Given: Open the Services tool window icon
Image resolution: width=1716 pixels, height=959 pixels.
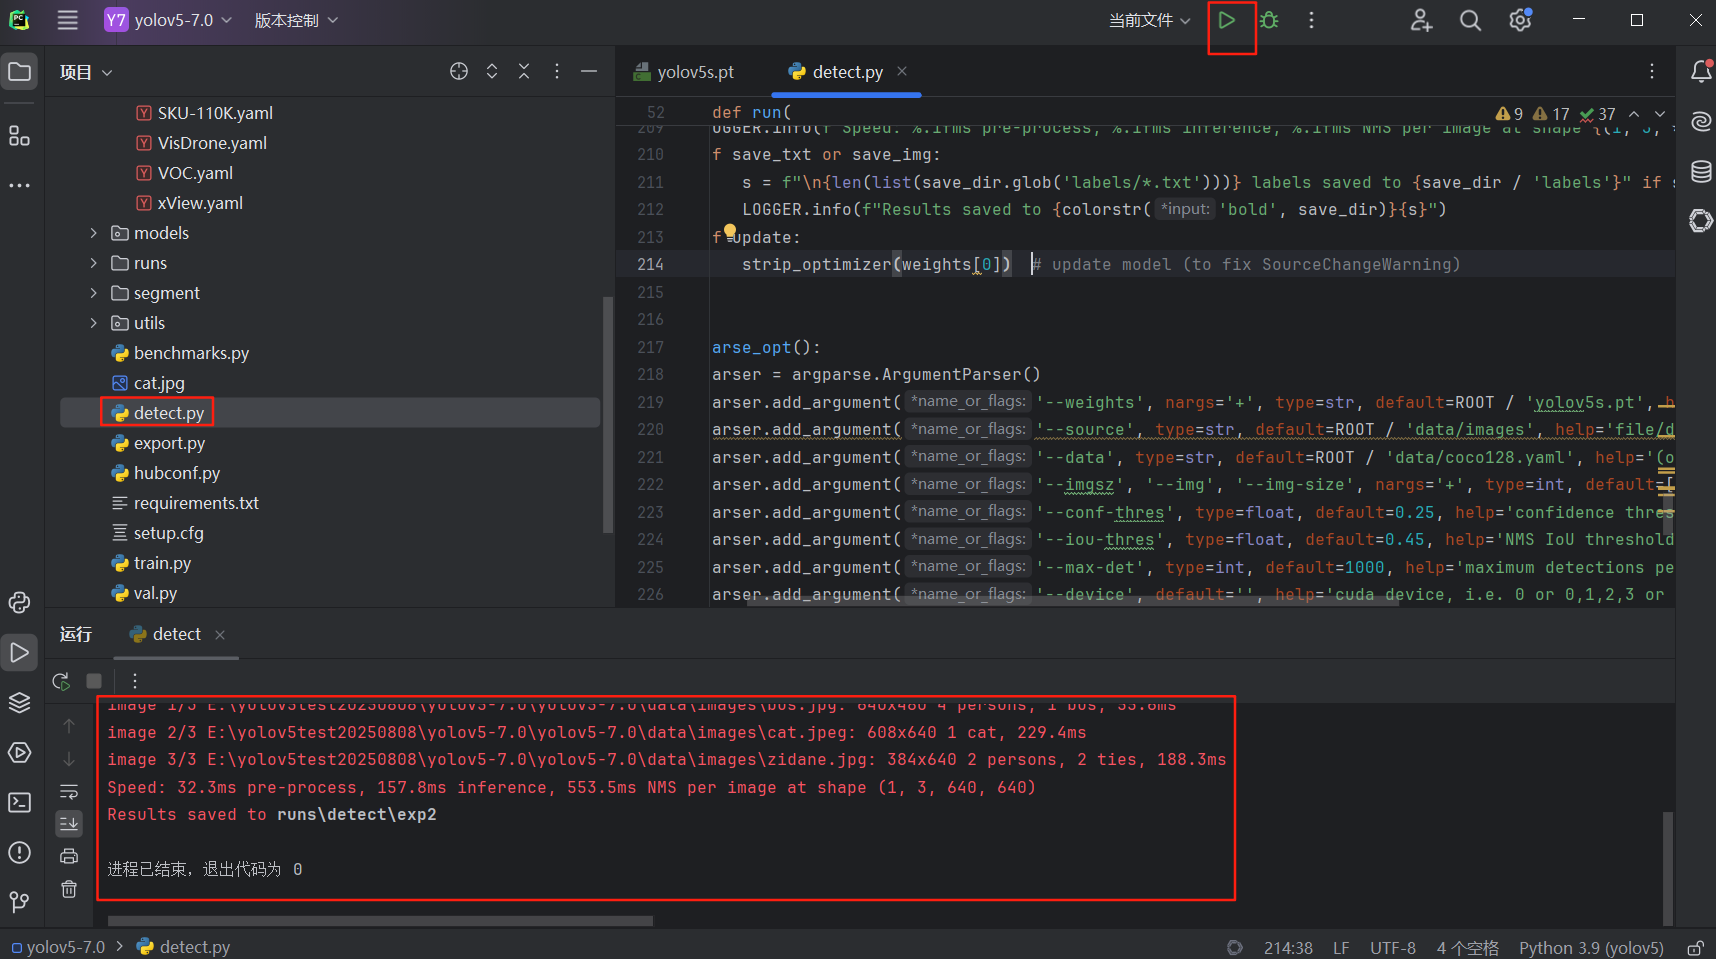Looking at the screenshot, I should [19, 753].
